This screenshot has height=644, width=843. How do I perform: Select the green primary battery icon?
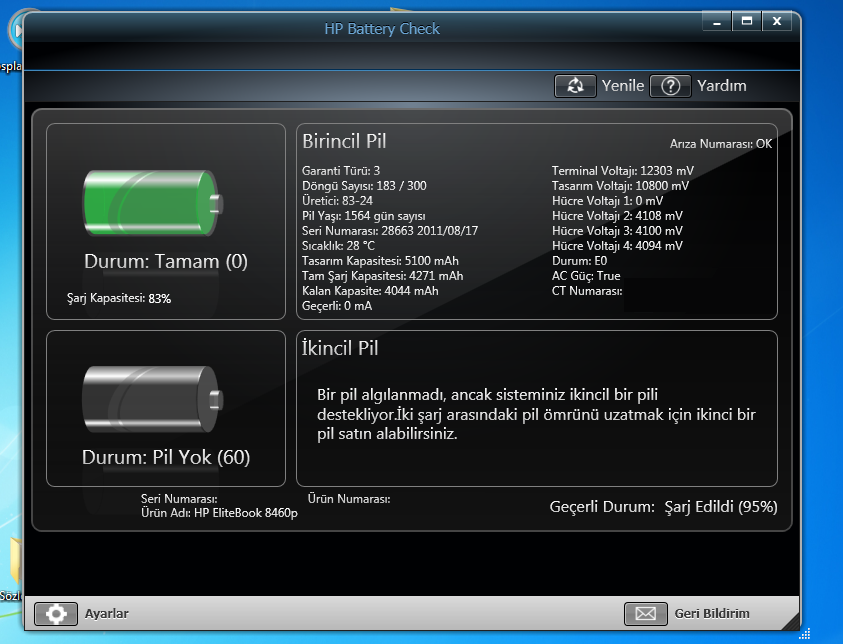(153, 203)
